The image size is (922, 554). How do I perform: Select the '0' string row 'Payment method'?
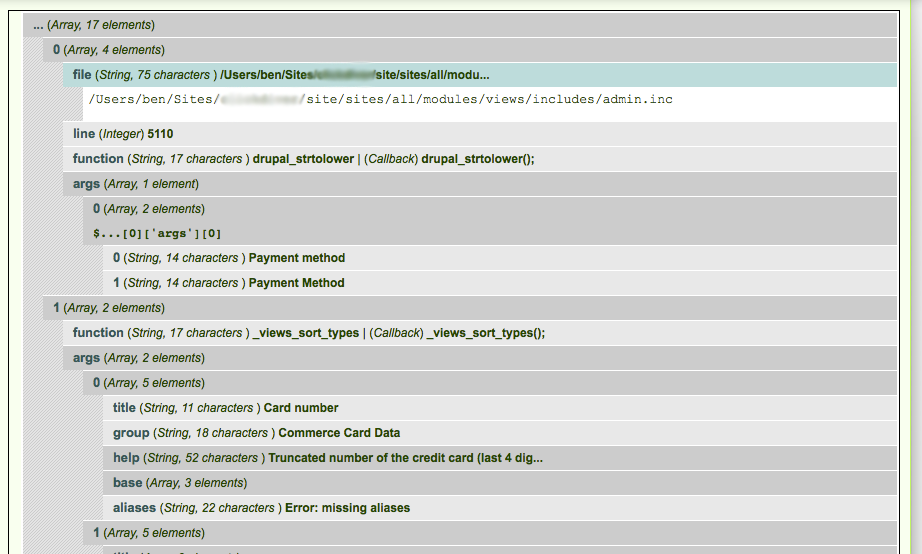click(500, 258)
